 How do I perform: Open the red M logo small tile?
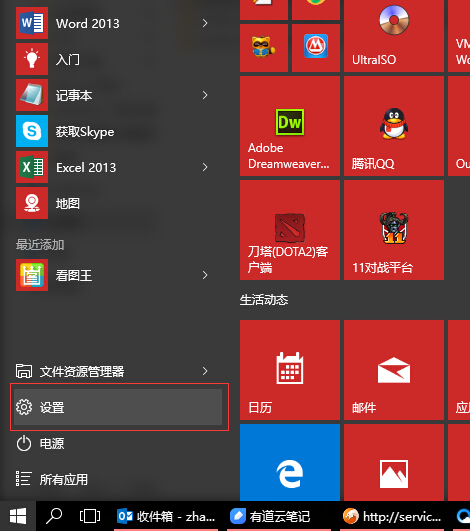(x=316, y=48)
